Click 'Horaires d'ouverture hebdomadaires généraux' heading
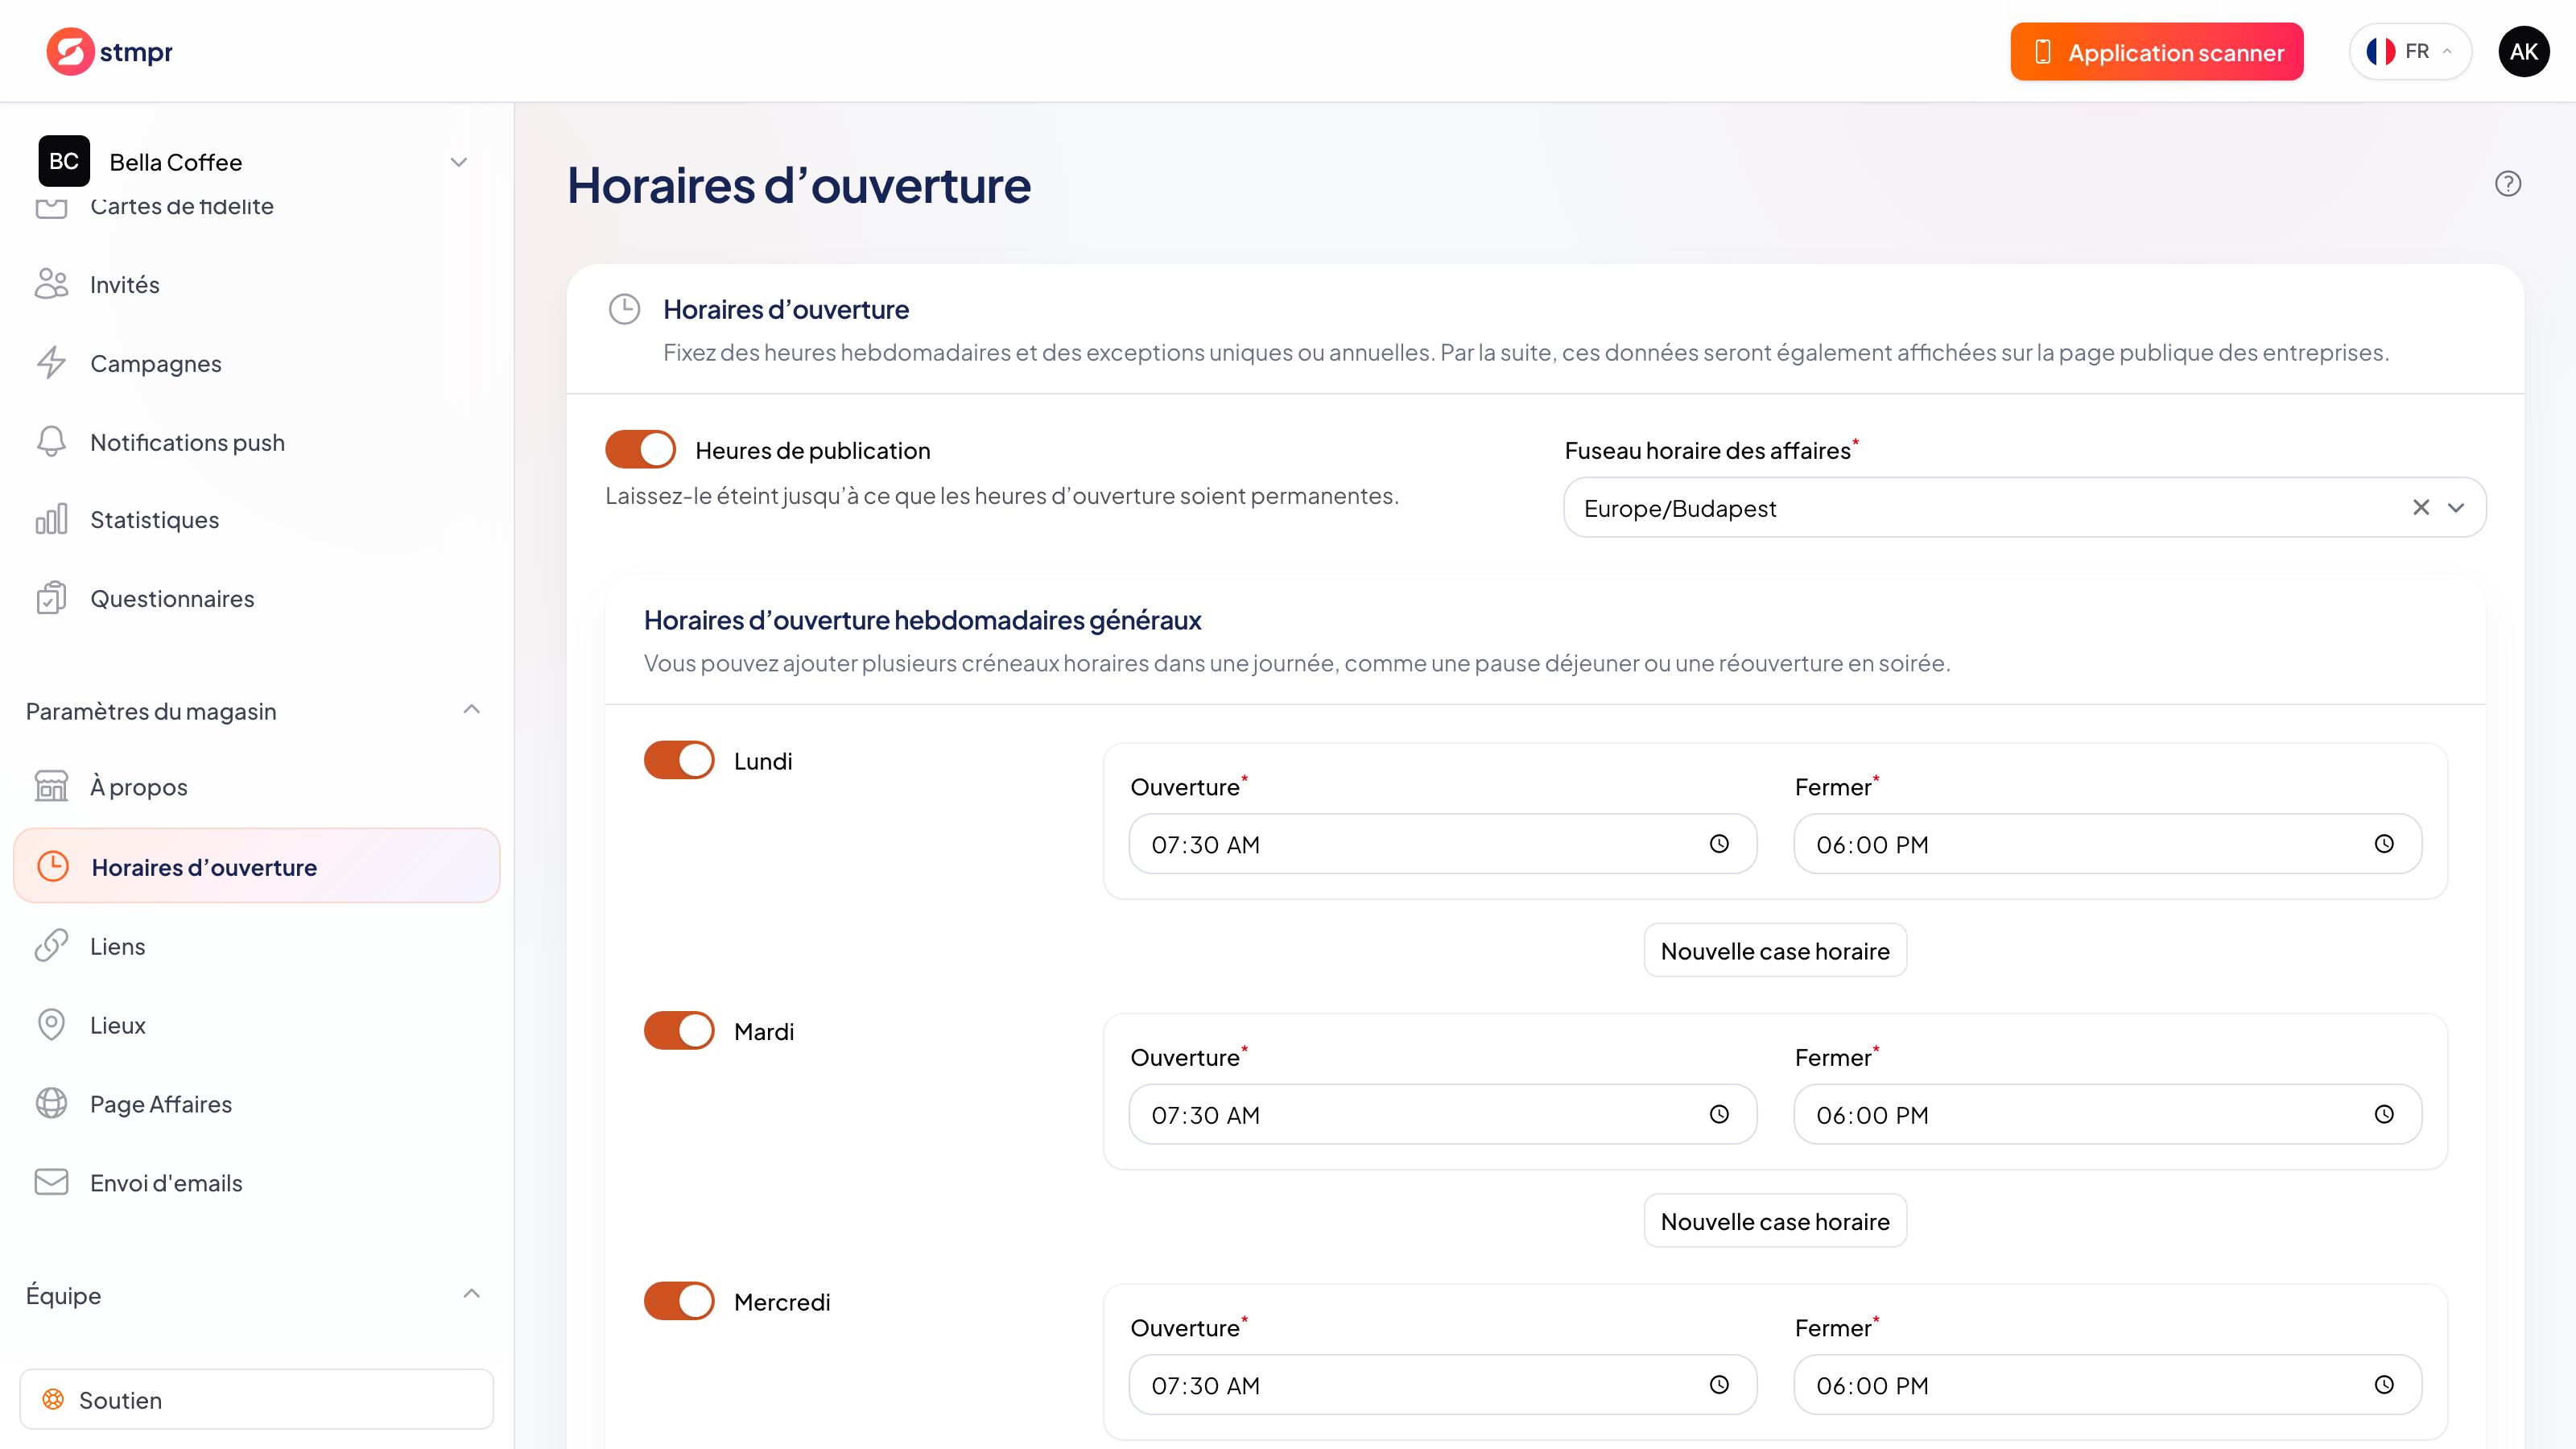 click(922, 620)
